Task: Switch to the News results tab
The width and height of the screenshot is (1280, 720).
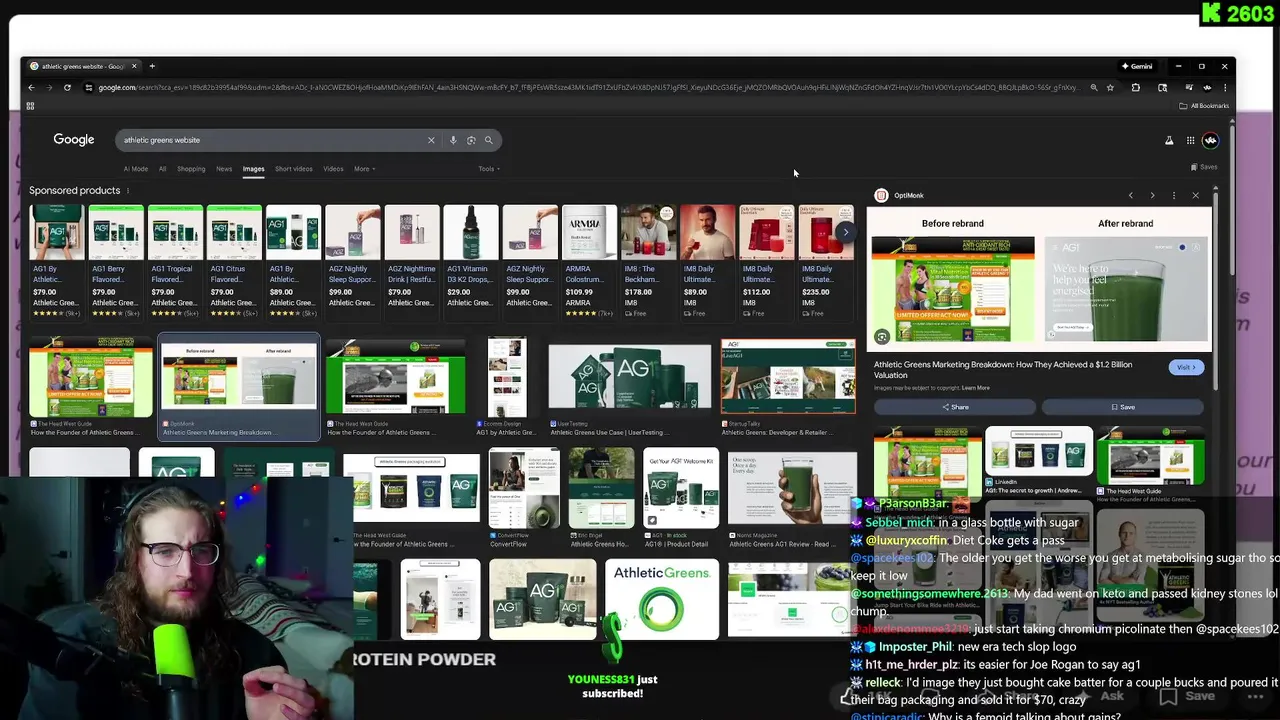Action: pyautogui.click(x=224, y=169)
